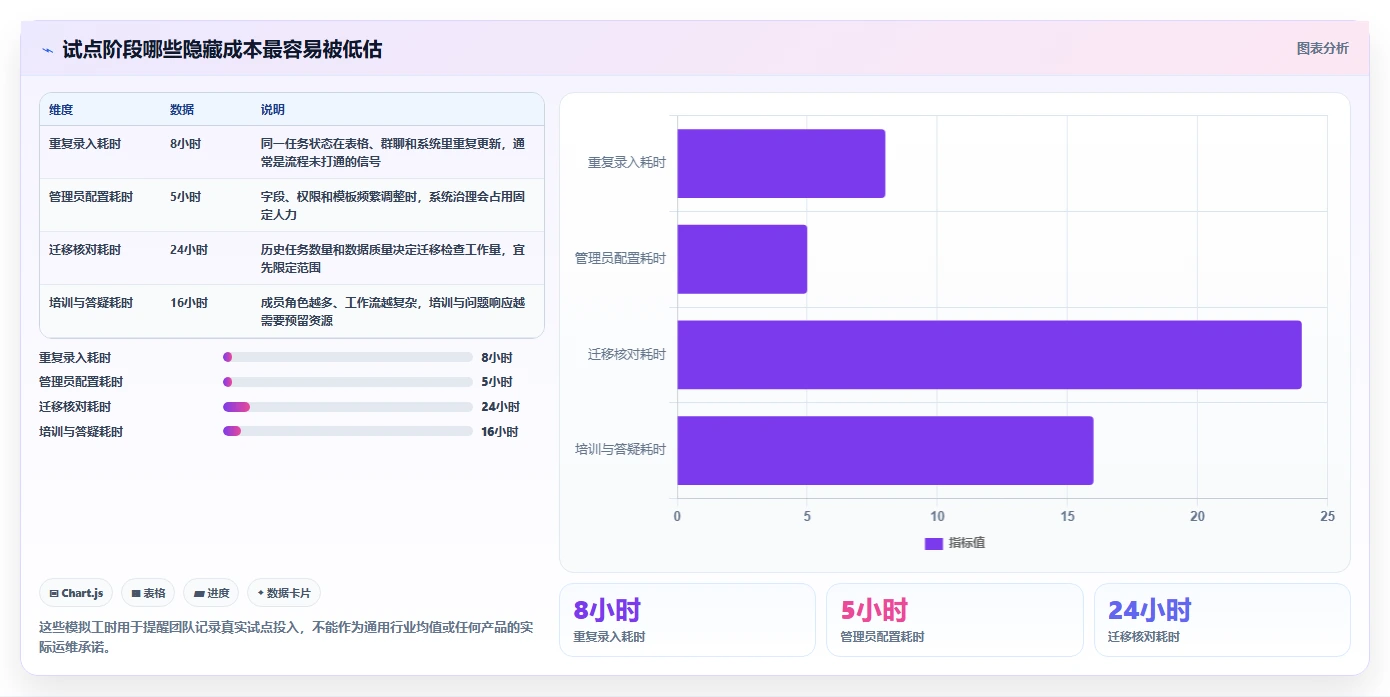Click the Chart.js chip
This screenshot has height=697, width=1390.
point(77,593)
